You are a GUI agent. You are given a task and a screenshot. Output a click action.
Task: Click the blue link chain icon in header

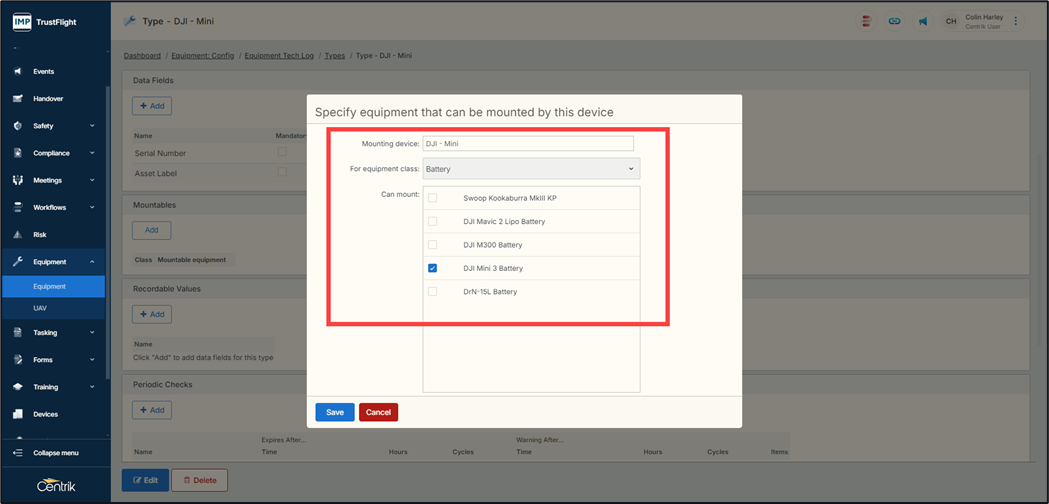pyautogui.click(x=894, y=21)
